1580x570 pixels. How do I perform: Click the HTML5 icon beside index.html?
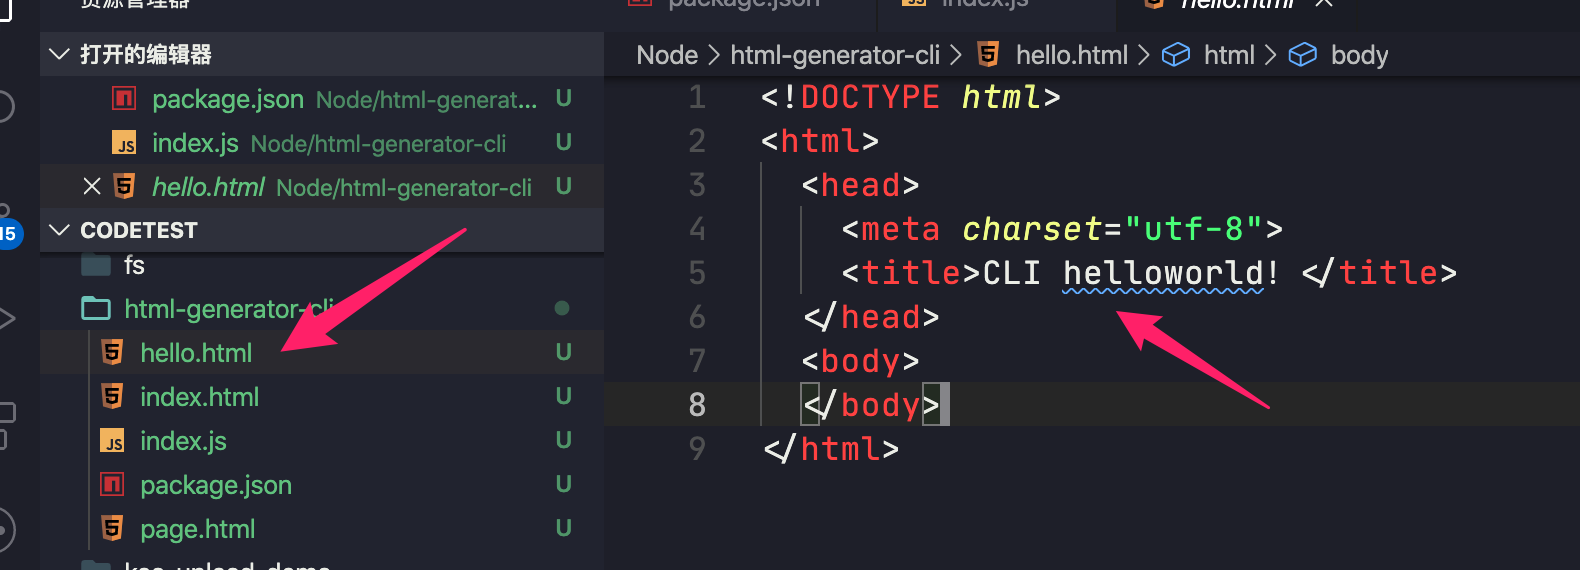[112, 396]
